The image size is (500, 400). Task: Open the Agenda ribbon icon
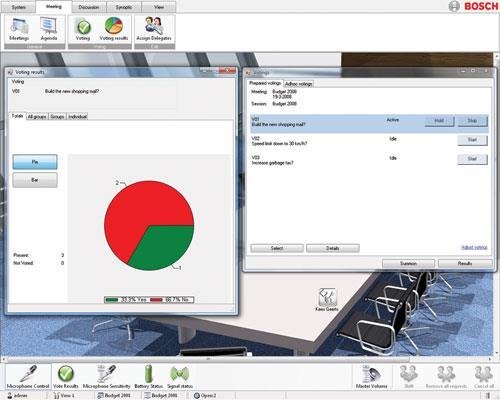49,29
